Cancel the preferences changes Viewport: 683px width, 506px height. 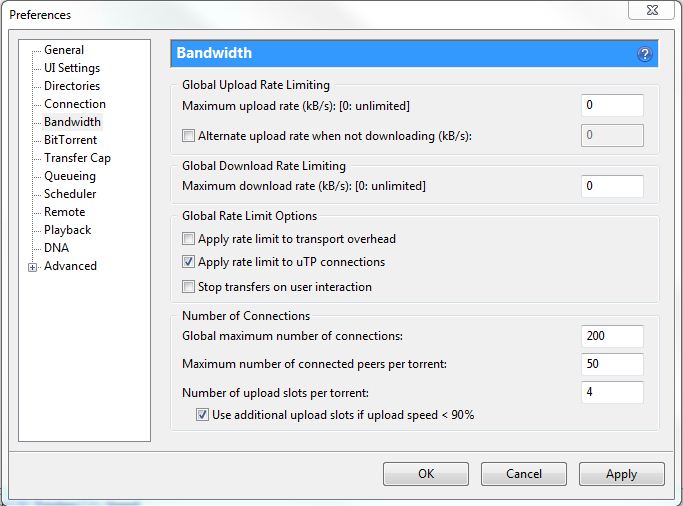[524, 474]
